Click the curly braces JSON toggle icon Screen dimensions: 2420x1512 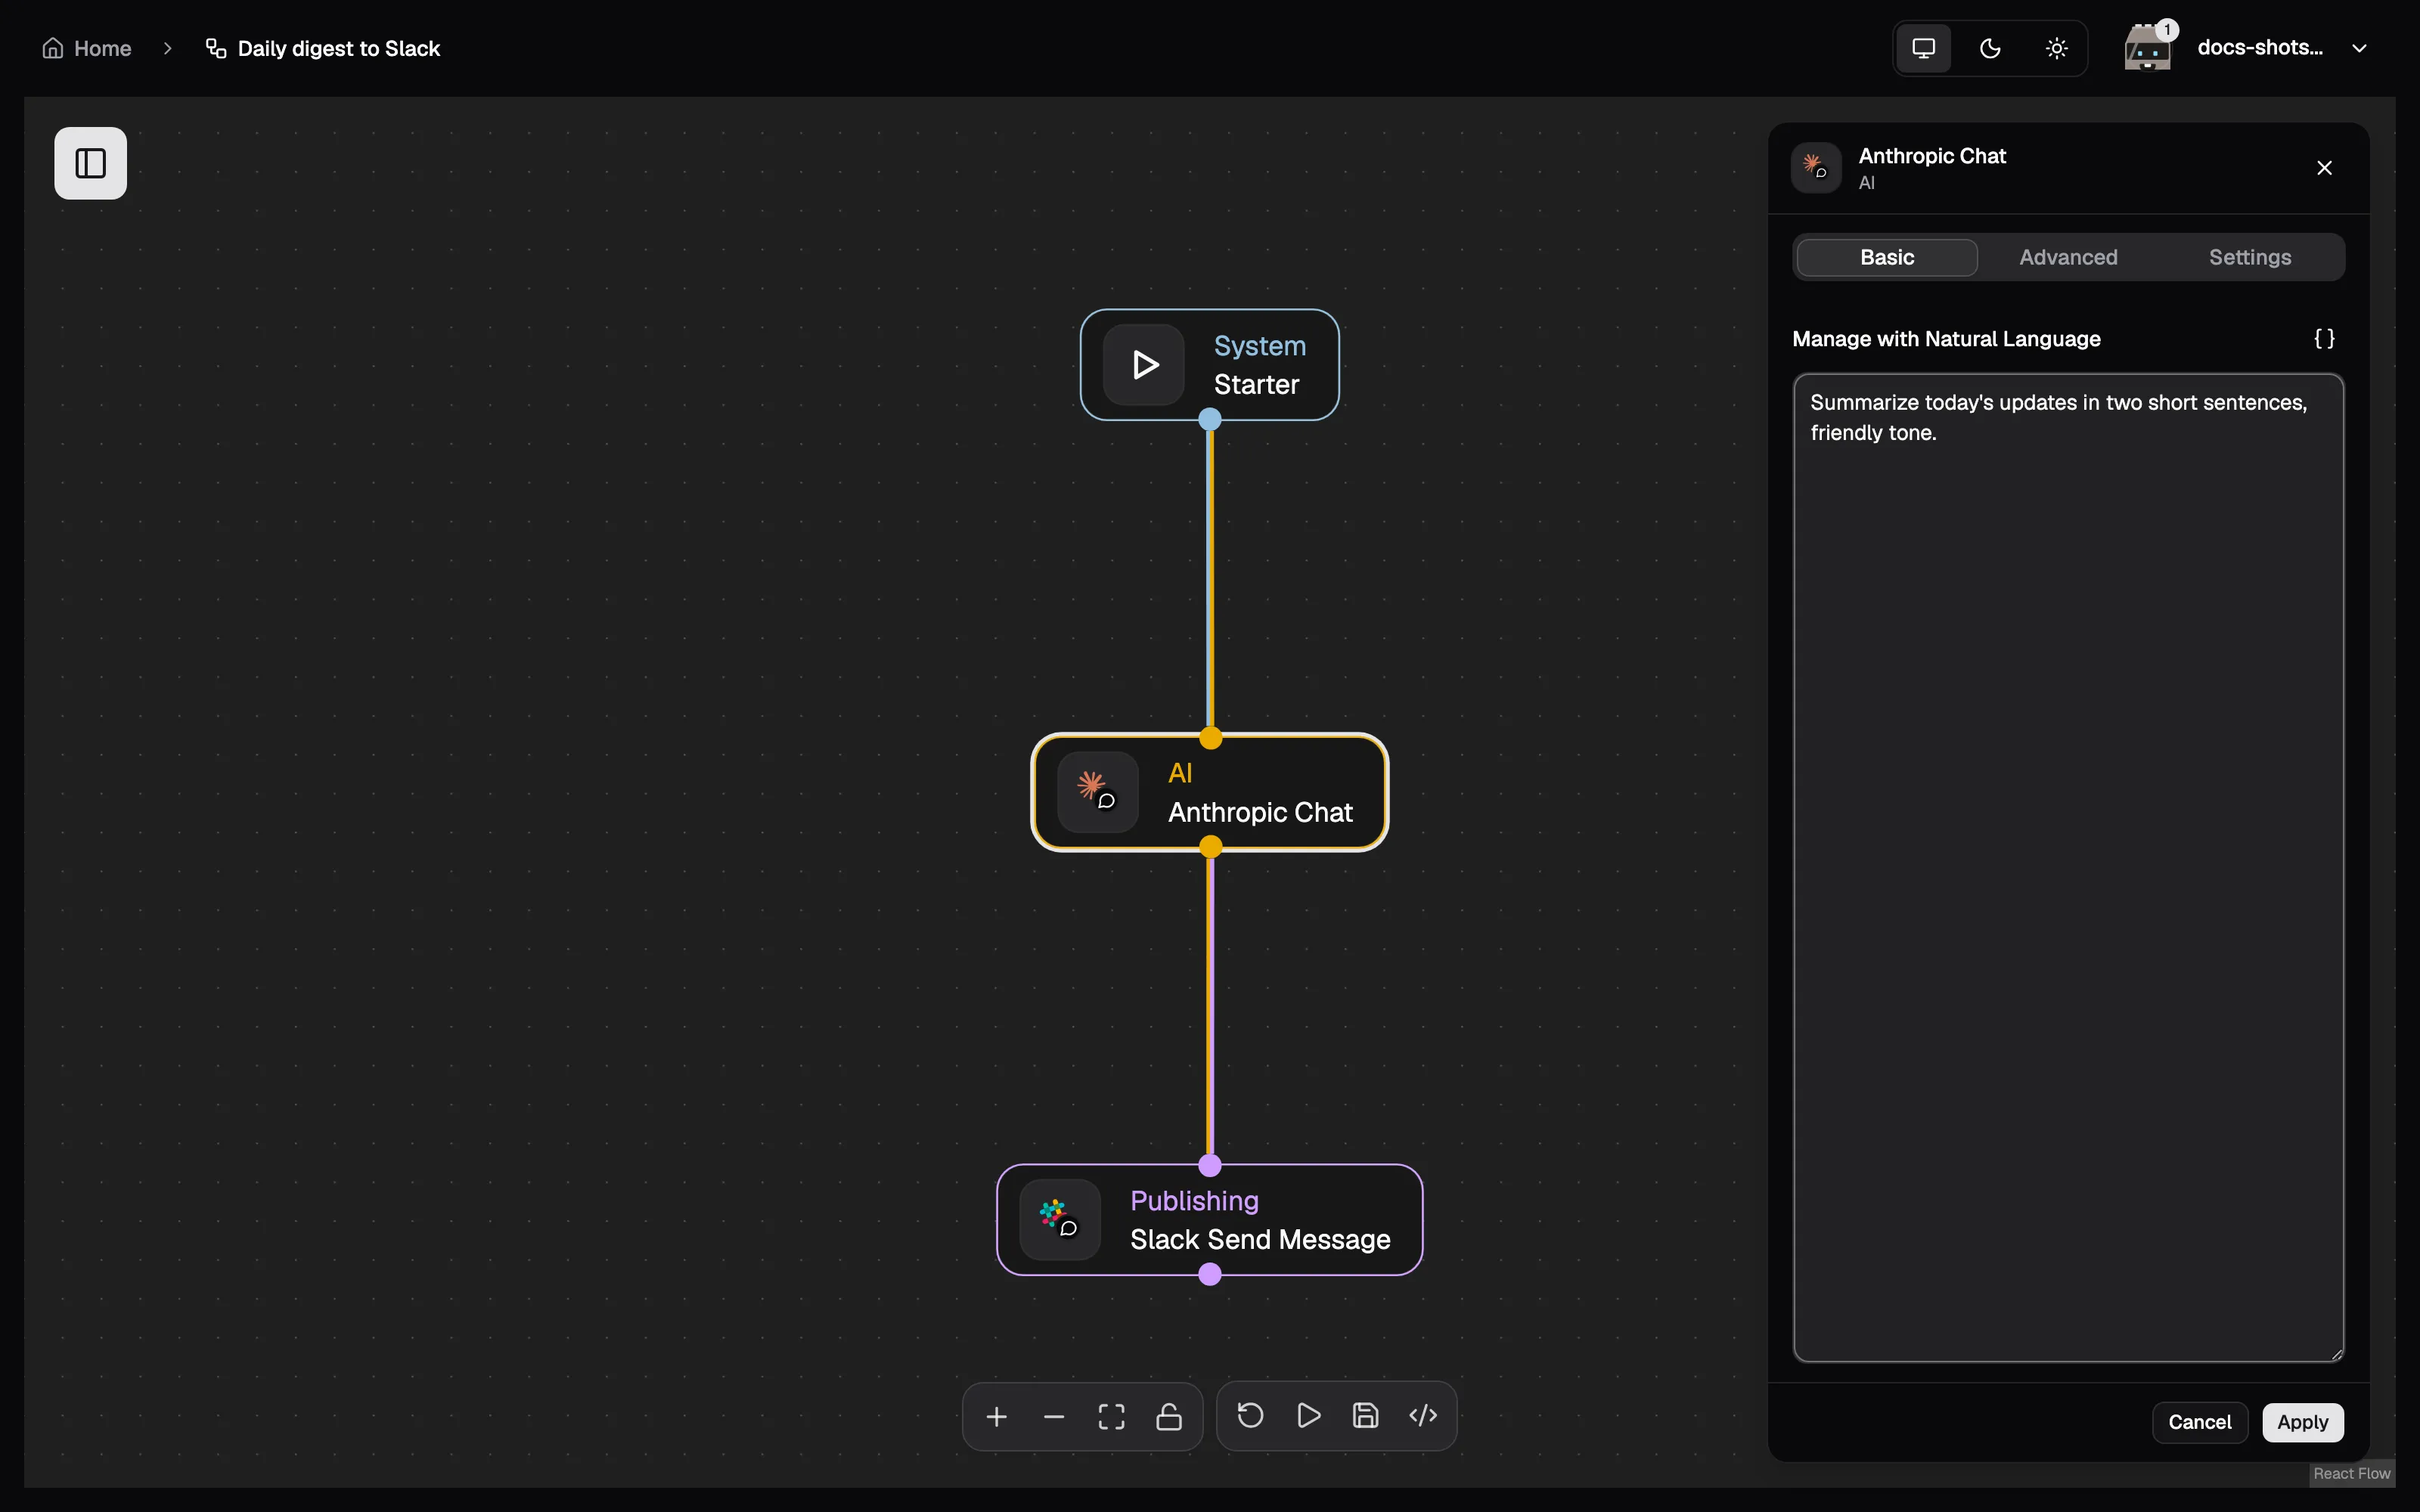click(2324, 339)
